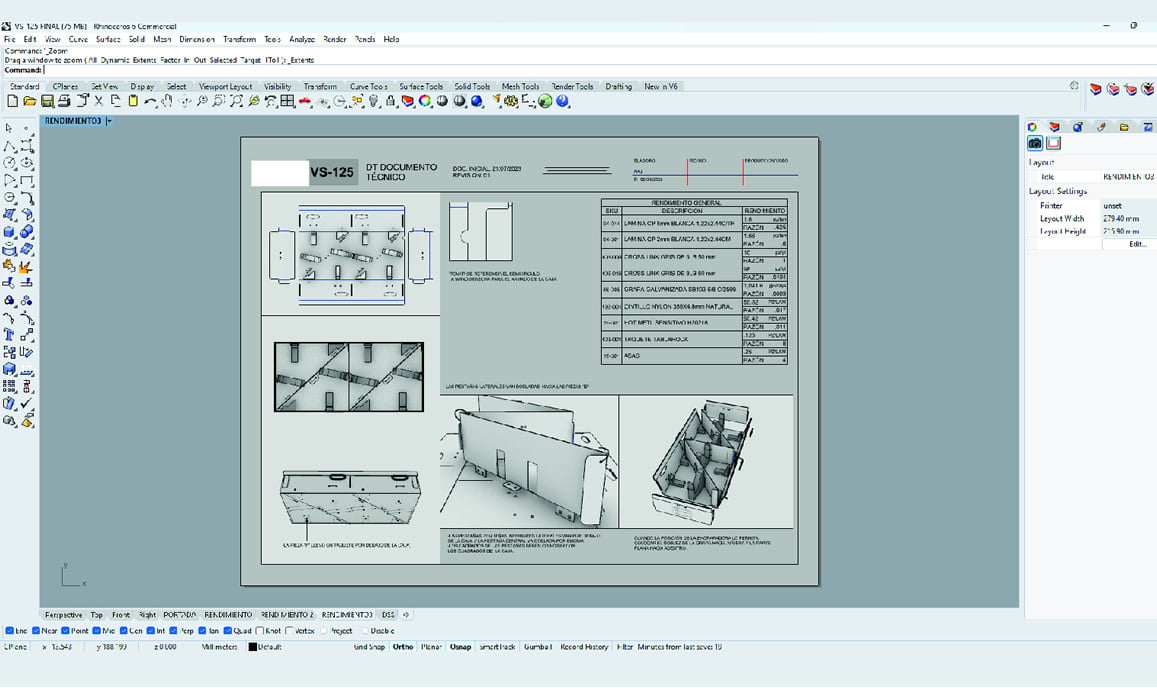Enable the Vertex osnap checkbox
Screen dimensions: 1157x688
coord(289,631)
